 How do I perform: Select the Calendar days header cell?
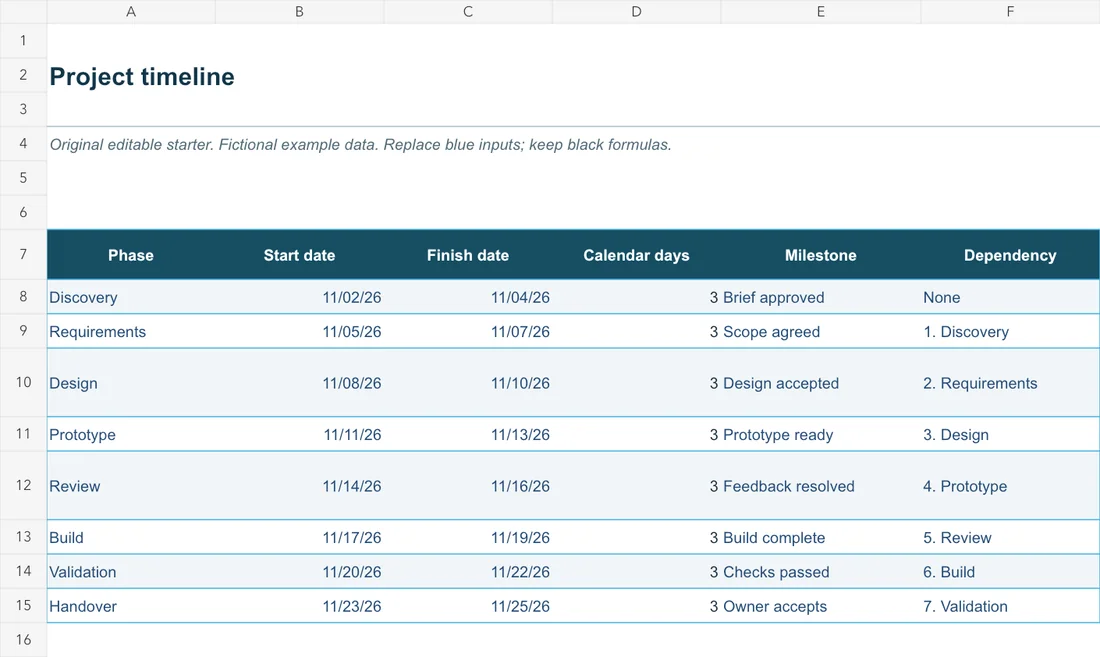(x=636, y=255)
